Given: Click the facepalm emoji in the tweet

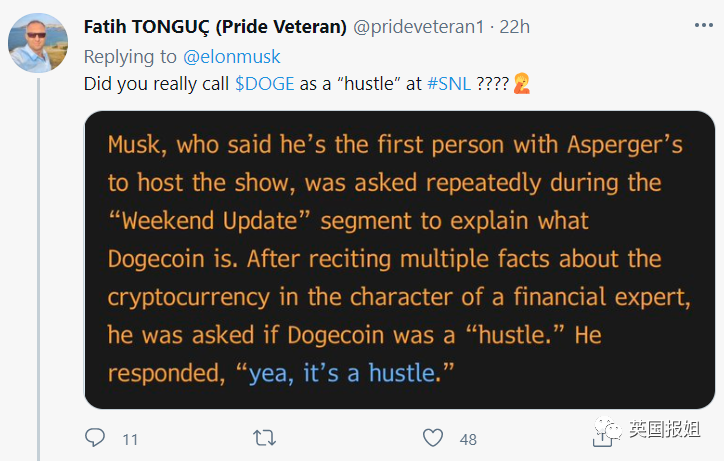Looking at the screenshot, I should [x=522, y=85].
